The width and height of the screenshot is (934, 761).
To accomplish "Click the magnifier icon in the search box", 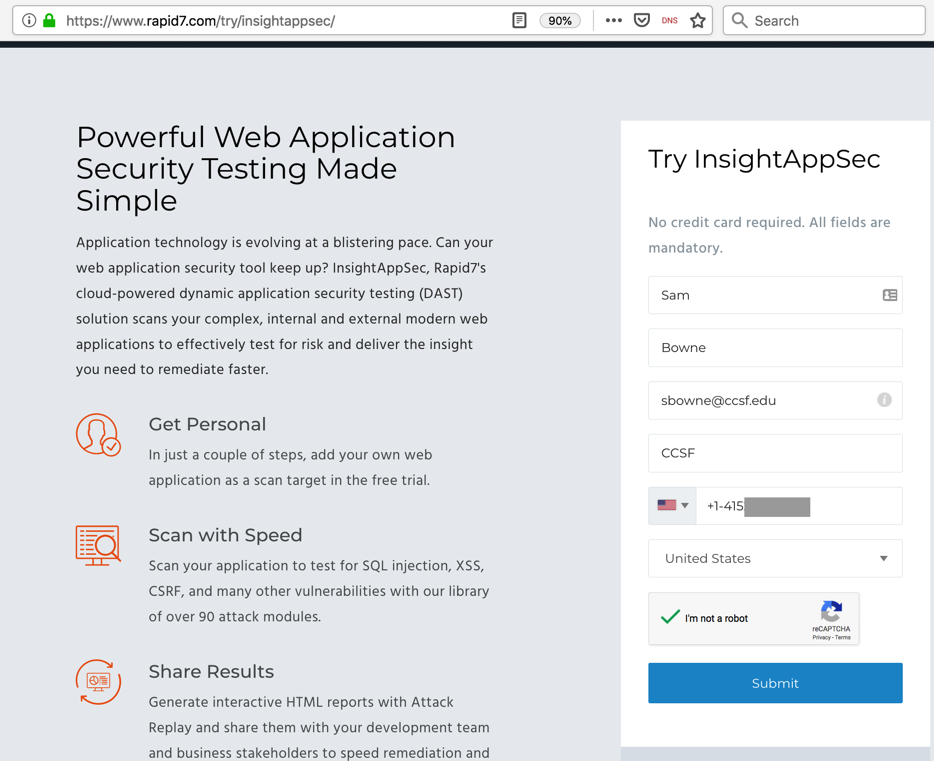I will [739, 20].
